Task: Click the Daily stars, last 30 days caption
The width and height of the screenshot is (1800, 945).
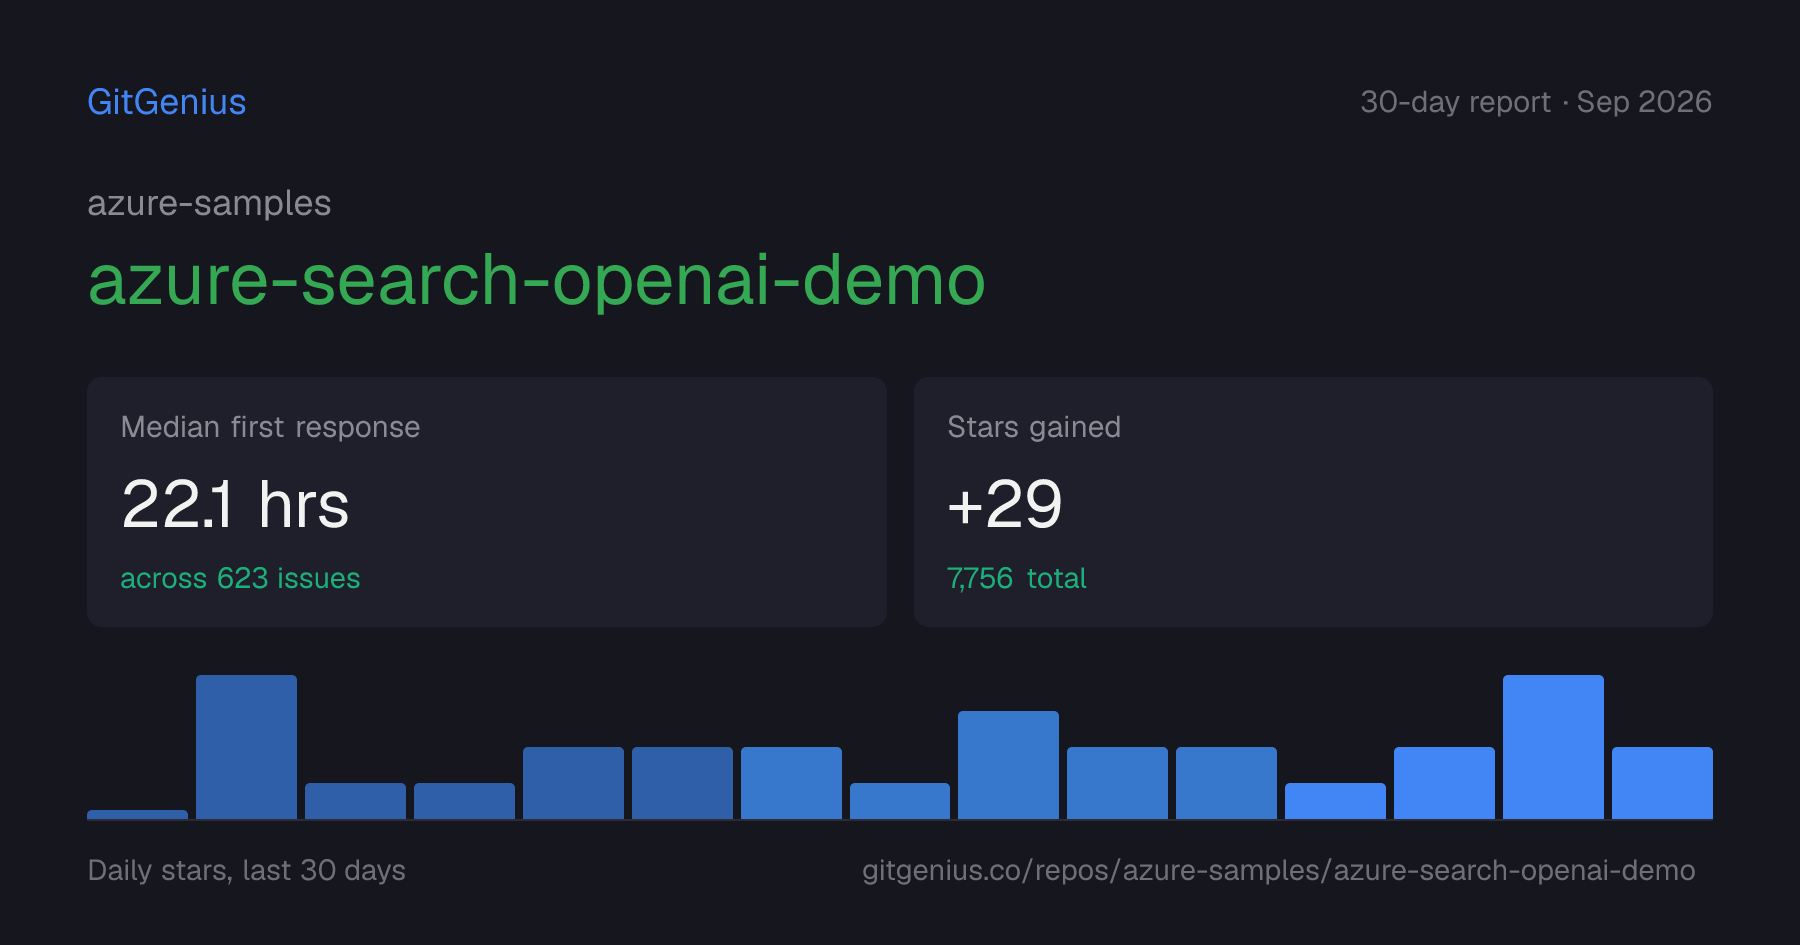Action: (246, 870)
